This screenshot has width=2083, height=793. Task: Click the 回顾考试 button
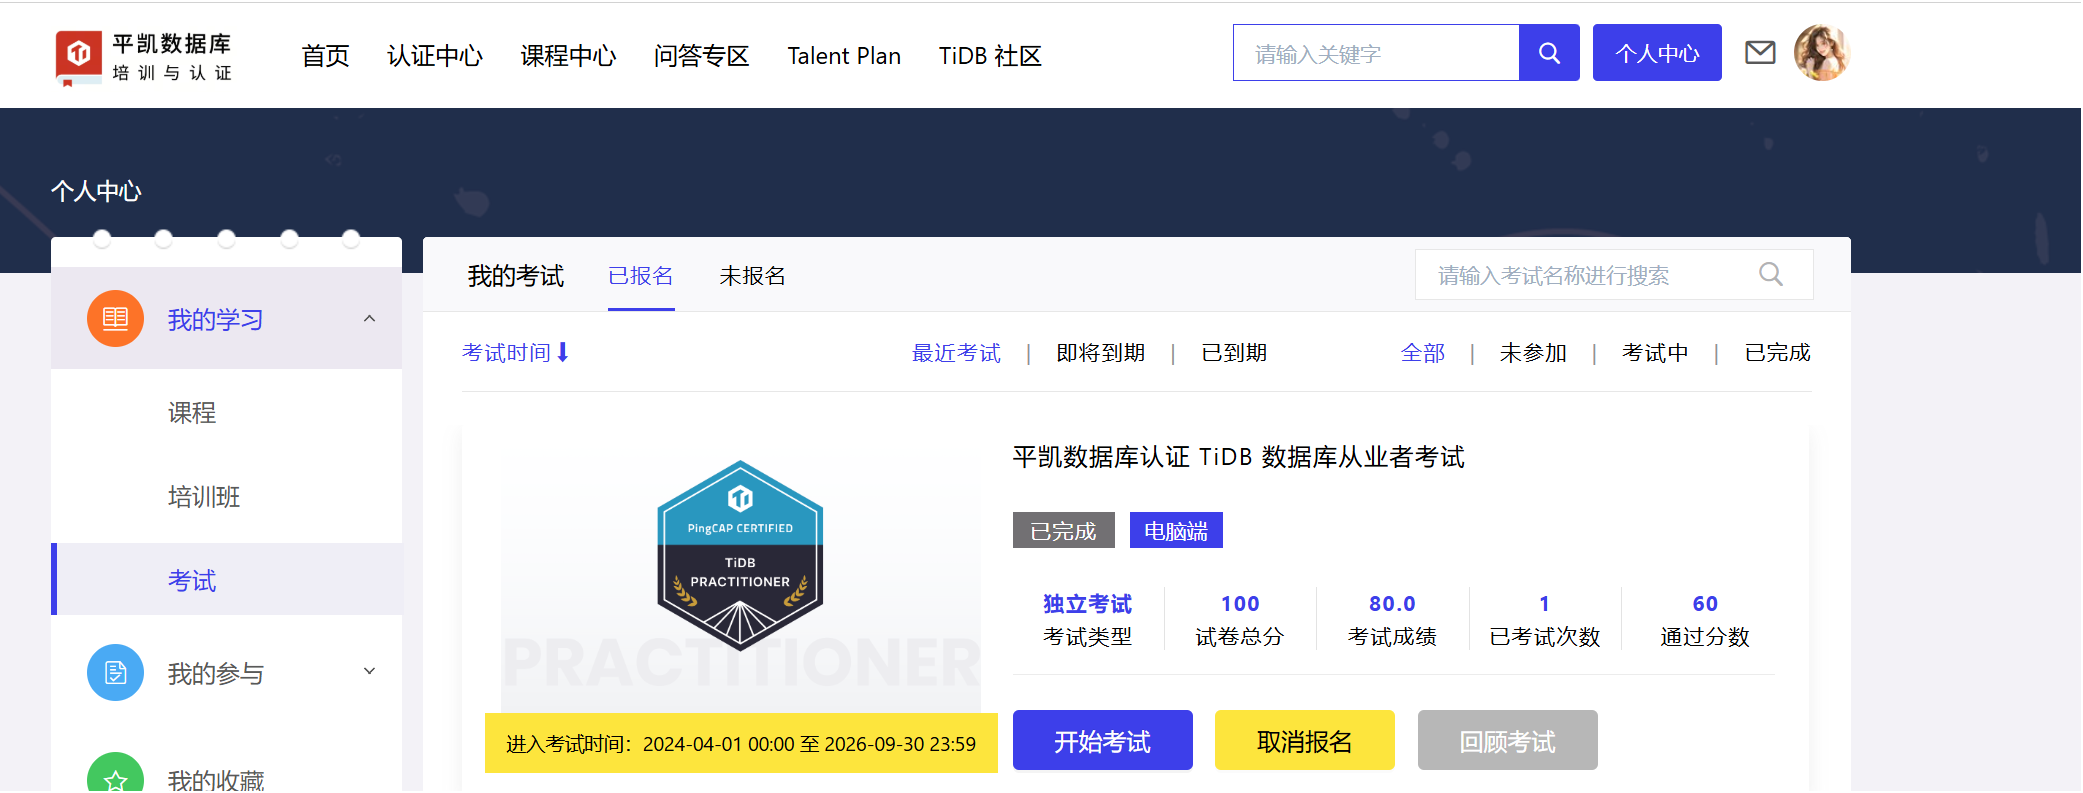(x=1508, y=740)
